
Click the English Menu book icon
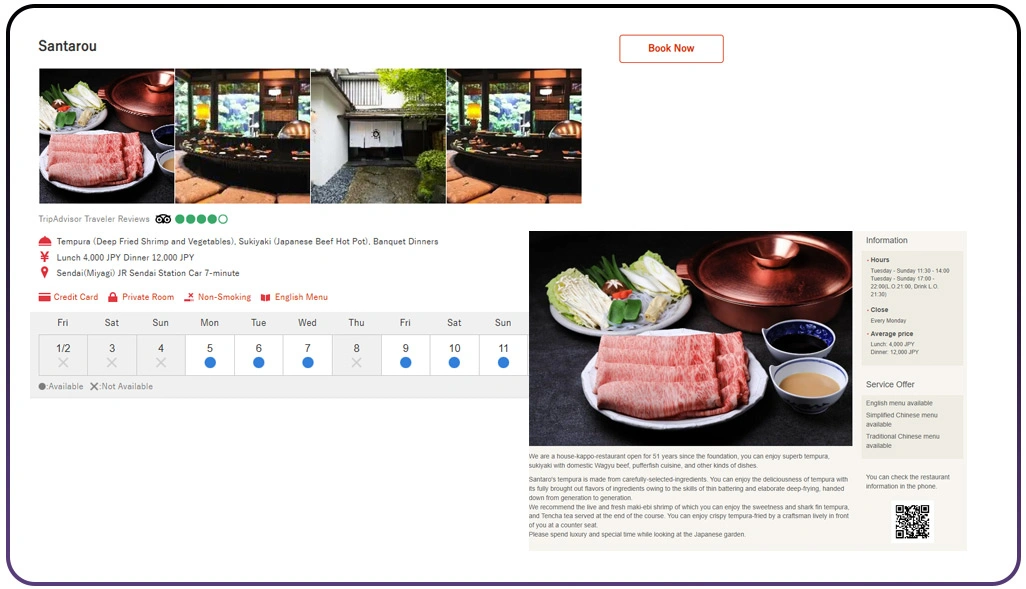click(x=266, y=297)
